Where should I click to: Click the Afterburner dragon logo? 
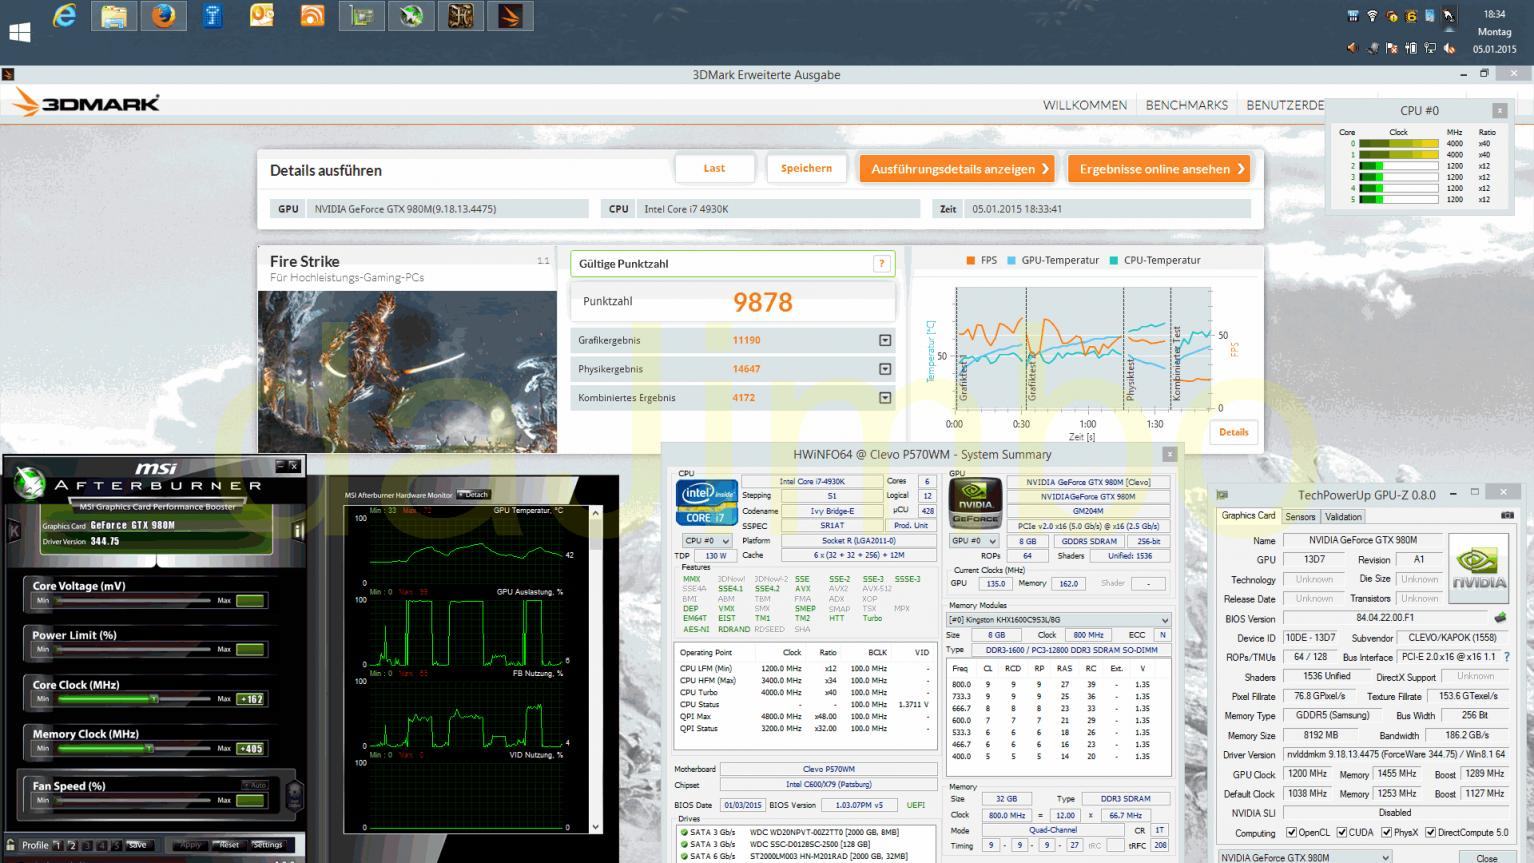29,484
